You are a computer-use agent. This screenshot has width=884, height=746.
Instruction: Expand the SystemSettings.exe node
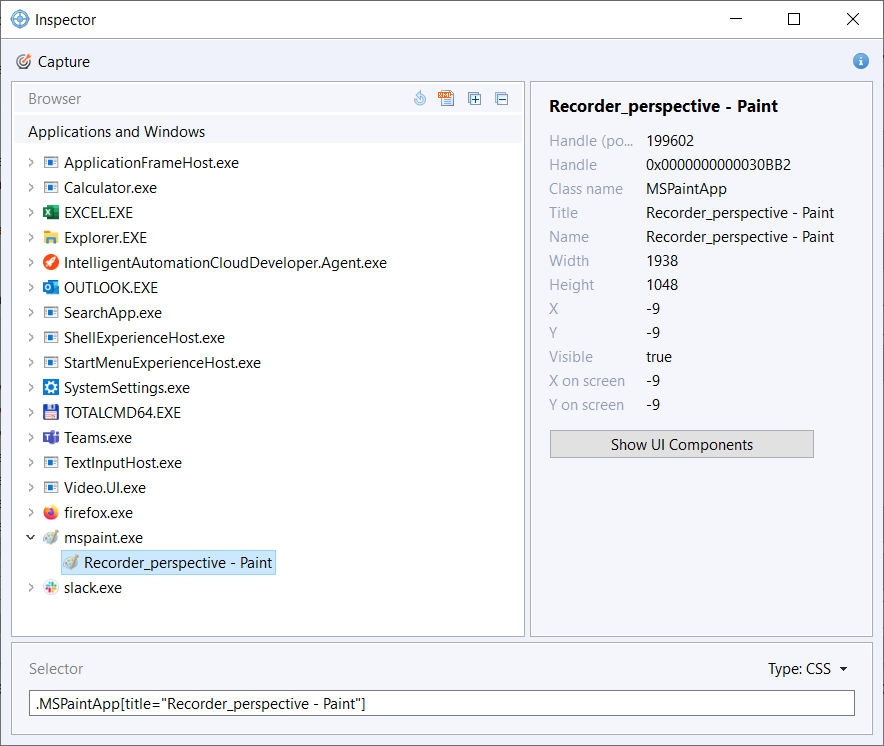click(x=31, y=387)
